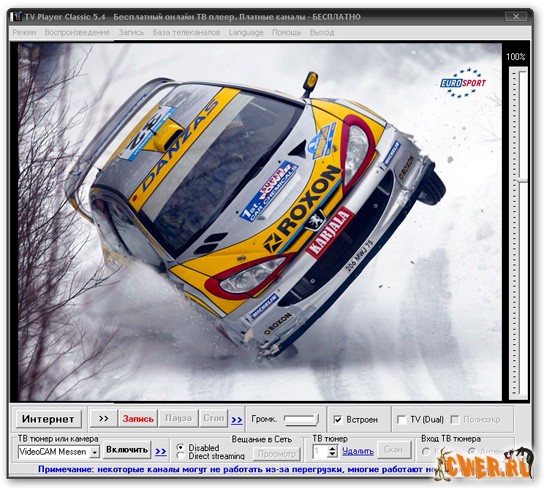Increase ТВ тюнер number with up arrow
Screen dimensions: 544x489
332,448
